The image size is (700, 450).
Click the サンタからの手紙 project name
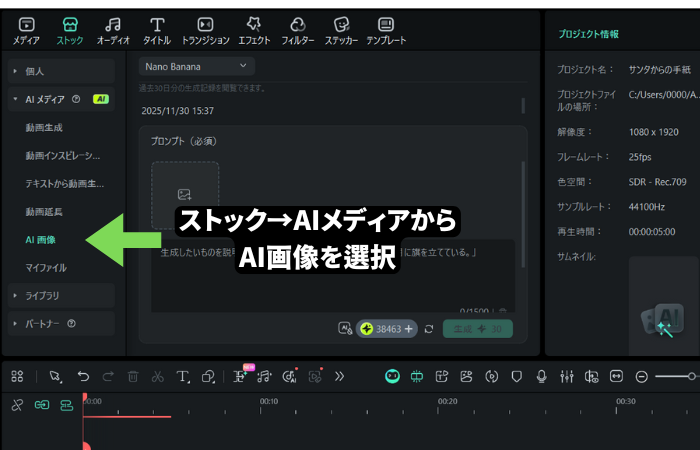[660, 70]
